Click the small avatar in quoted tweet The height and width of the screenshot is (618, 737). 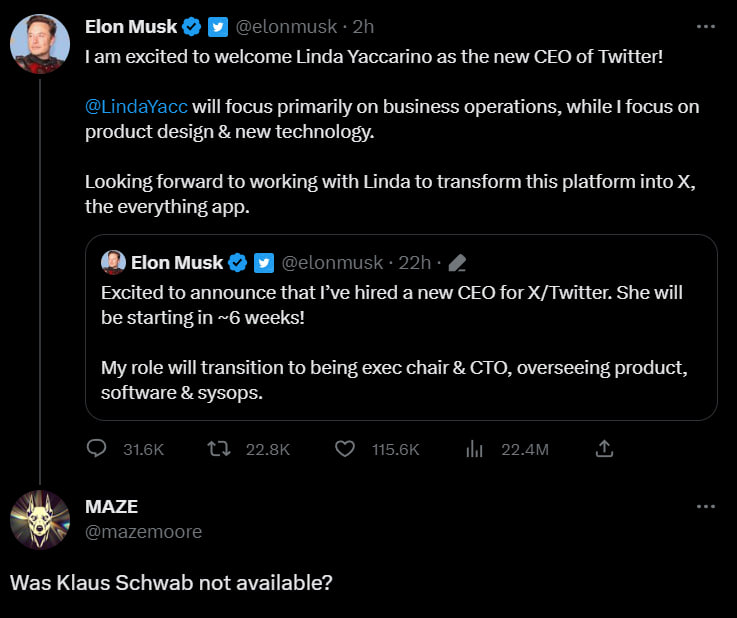tap(113, 262)
